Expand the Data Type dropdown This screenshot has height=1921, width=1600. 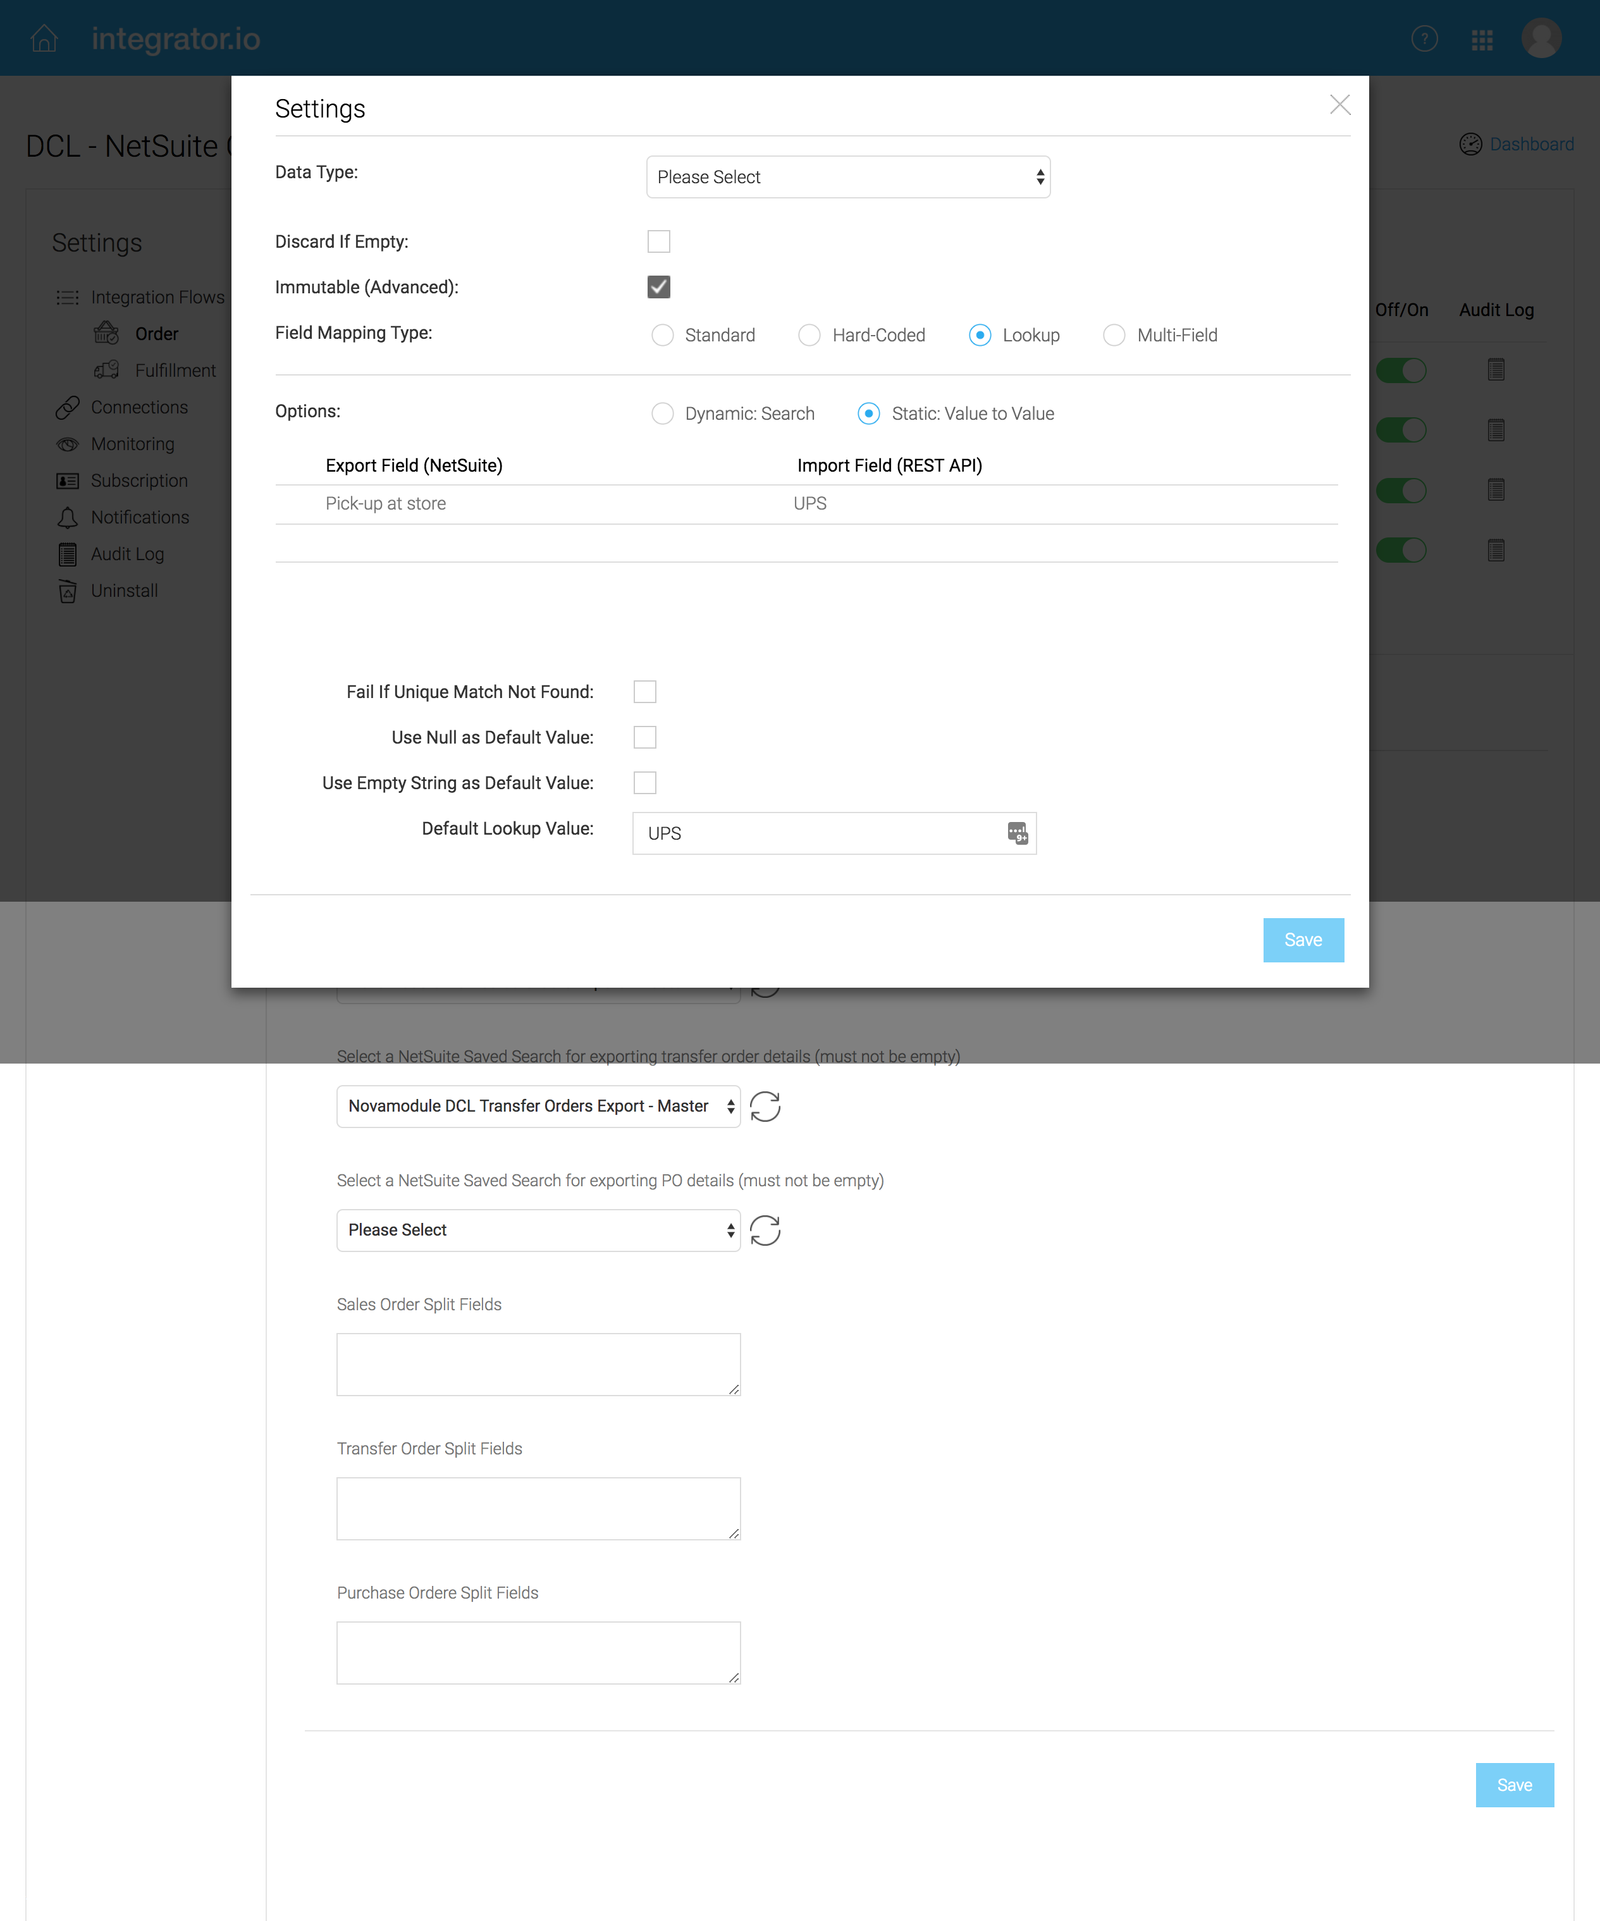pos(848,177)
